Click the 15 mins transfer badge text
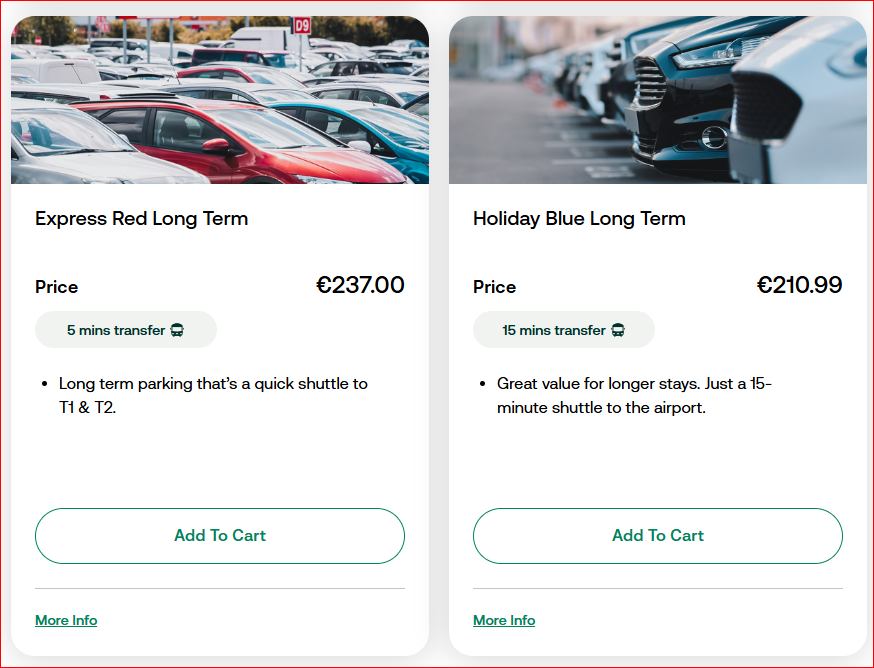Image resolution: width=874 pixels, height=668 pixels. pyautogui.click(x=554, y=330)
